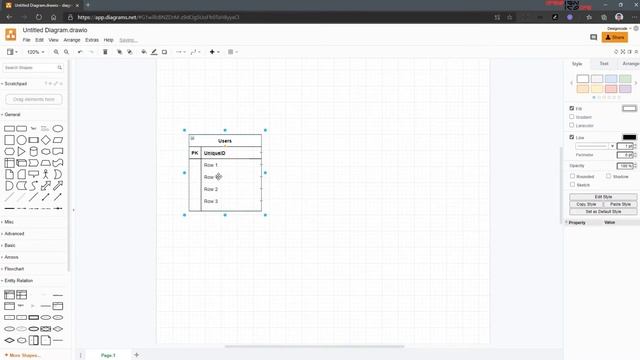Open the diagrams.net logo home icon
The height and width of the screenshot is (360, 640).
click(x=11, y=35)
